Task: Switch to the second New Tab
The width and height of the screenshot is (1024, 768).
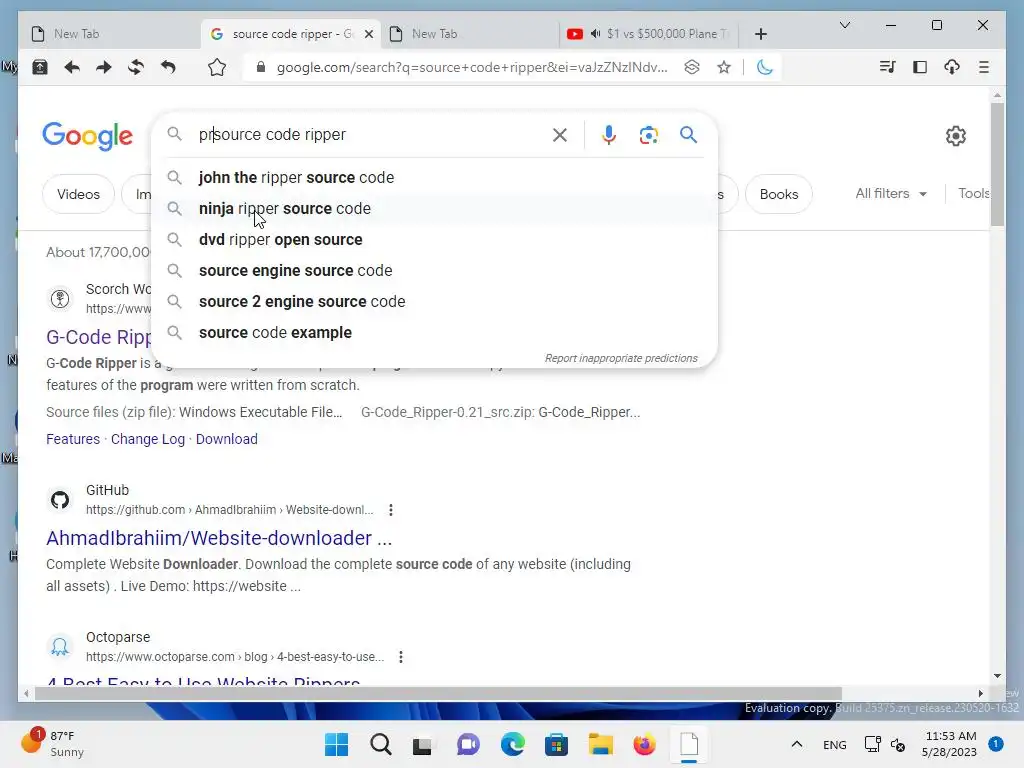Action: [x=469, y=34]
